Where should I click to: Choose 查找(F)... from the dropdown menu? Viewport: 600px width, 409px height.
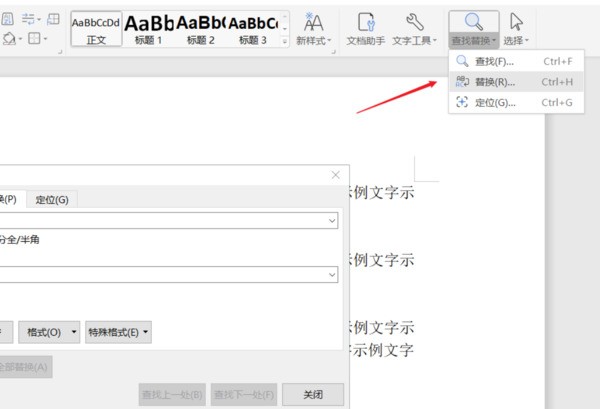pos(516,61)
